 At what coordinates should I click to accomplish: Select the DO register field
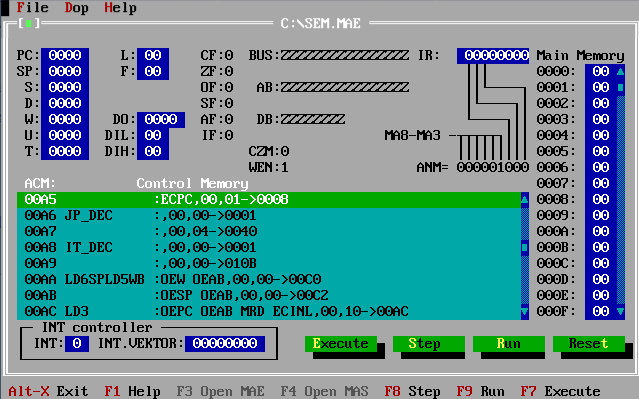coord(161,119)
